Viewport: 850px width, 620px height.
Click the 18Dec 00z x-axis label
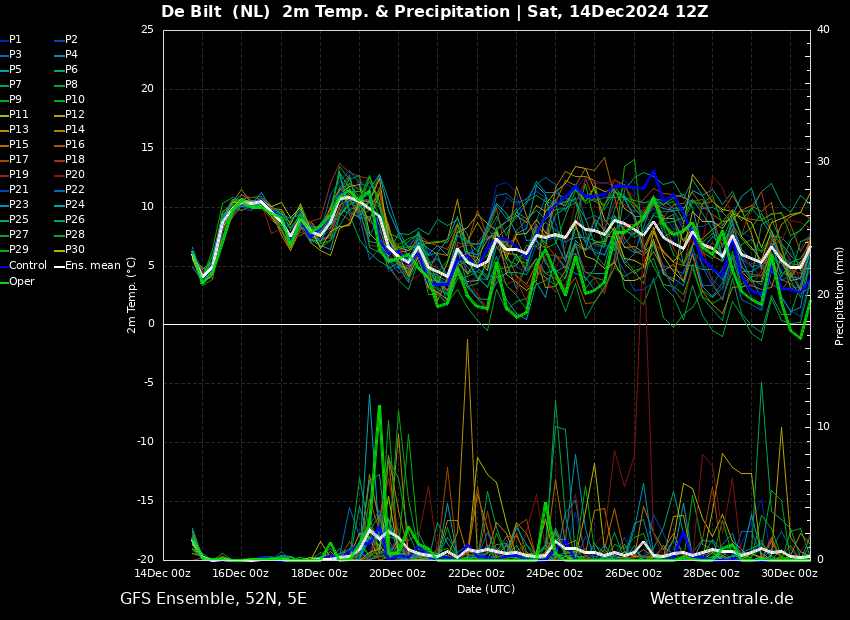click(x=319, y=574)
